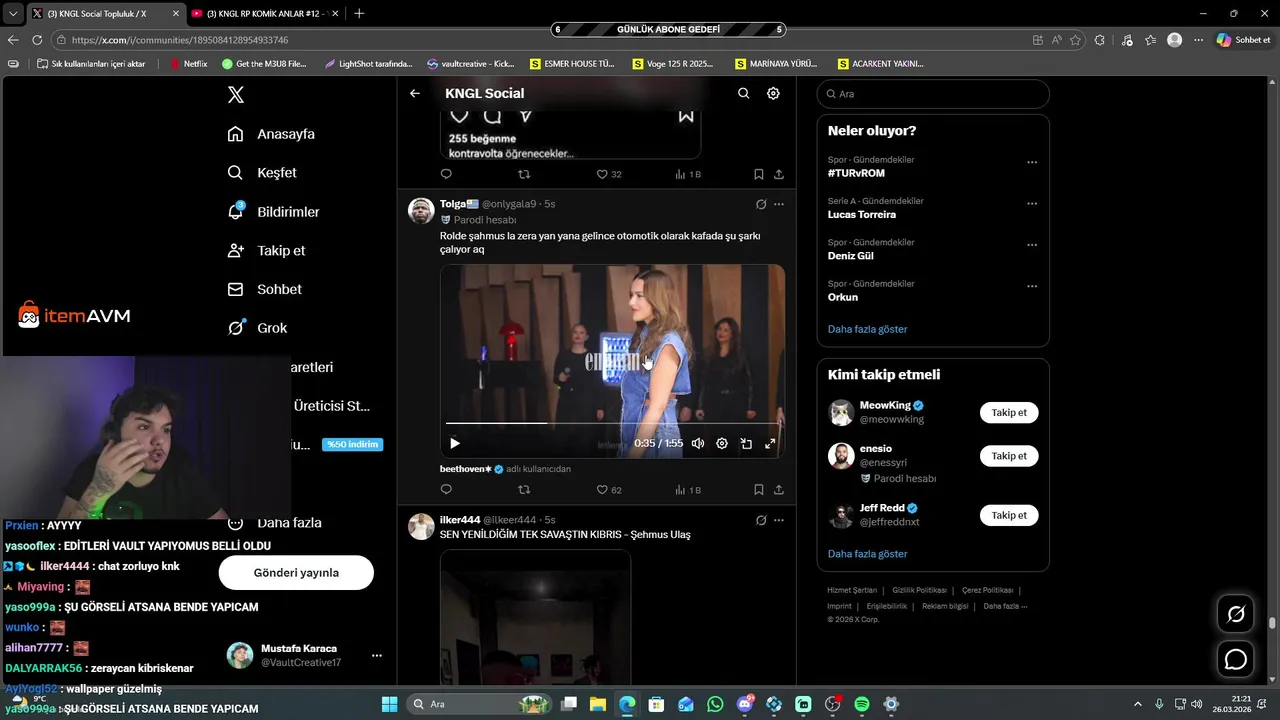Open options for Lucas Torreira trend

click(1032, 203)
